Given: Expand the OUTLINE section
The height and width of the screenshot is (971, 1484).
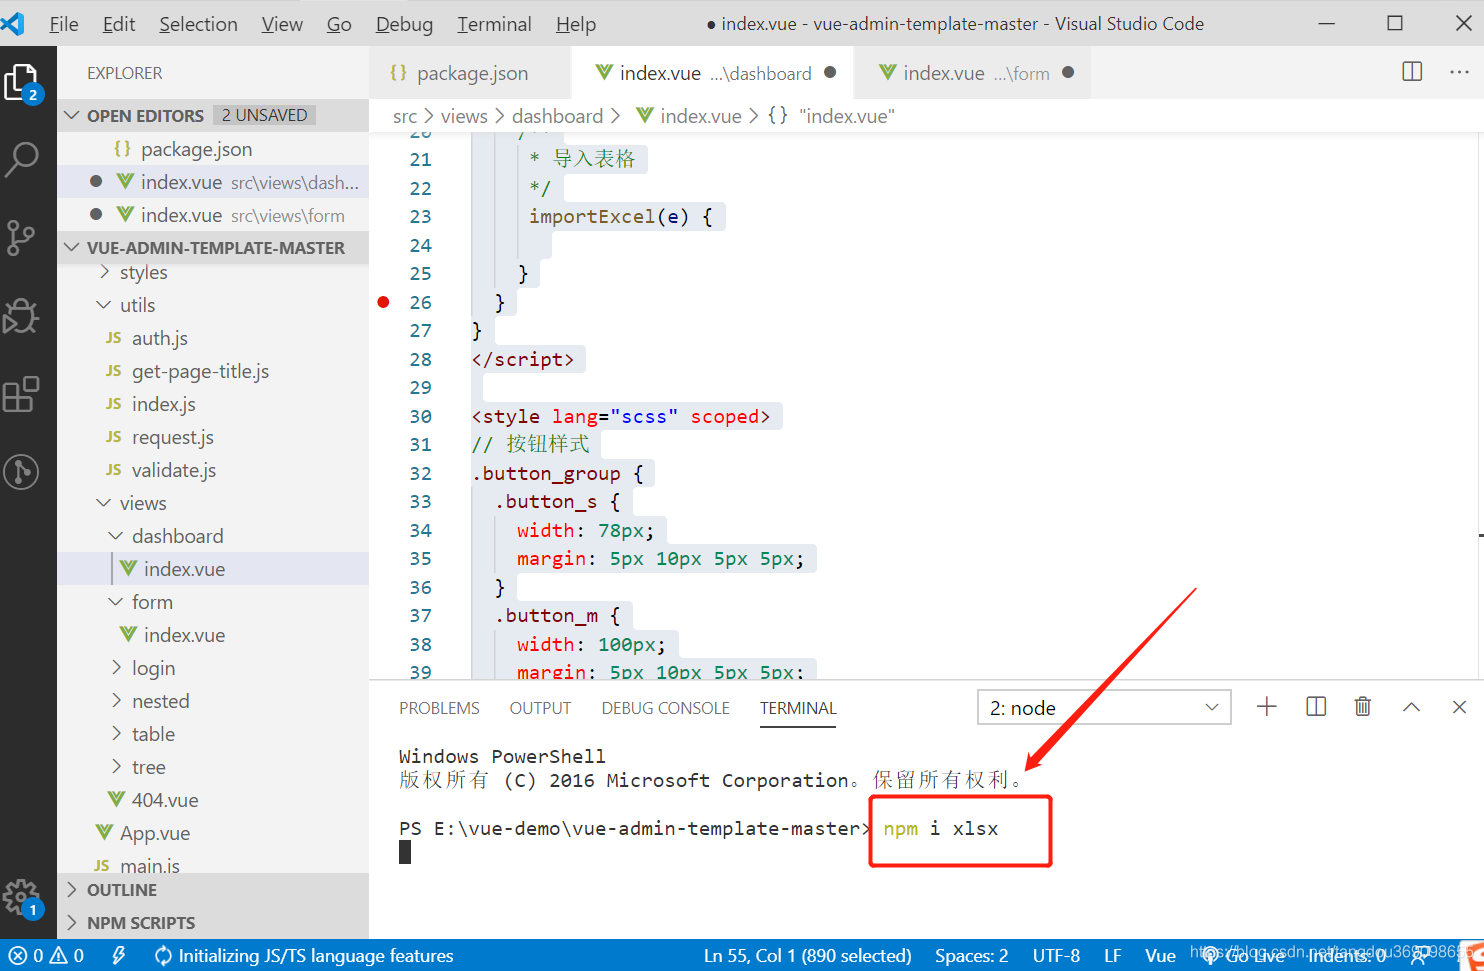Looking at the screenshot, I should pos(72,889).
